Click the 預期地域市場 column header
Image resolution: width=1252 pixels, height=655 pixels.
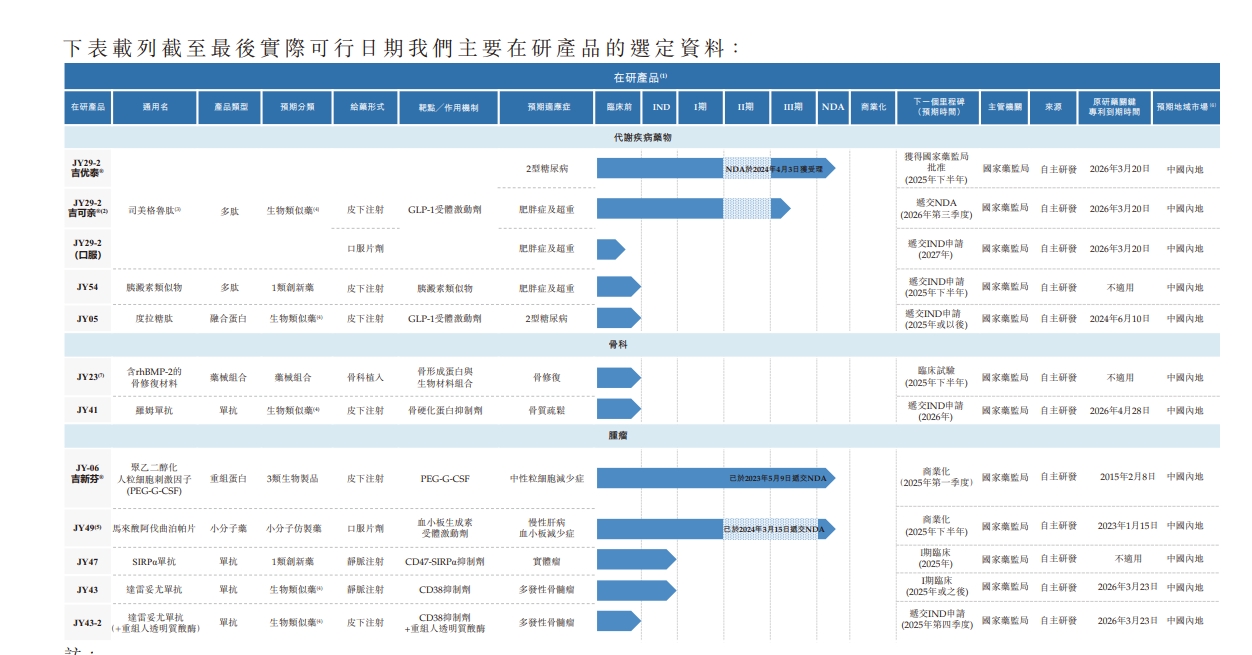coord(1185,107)
